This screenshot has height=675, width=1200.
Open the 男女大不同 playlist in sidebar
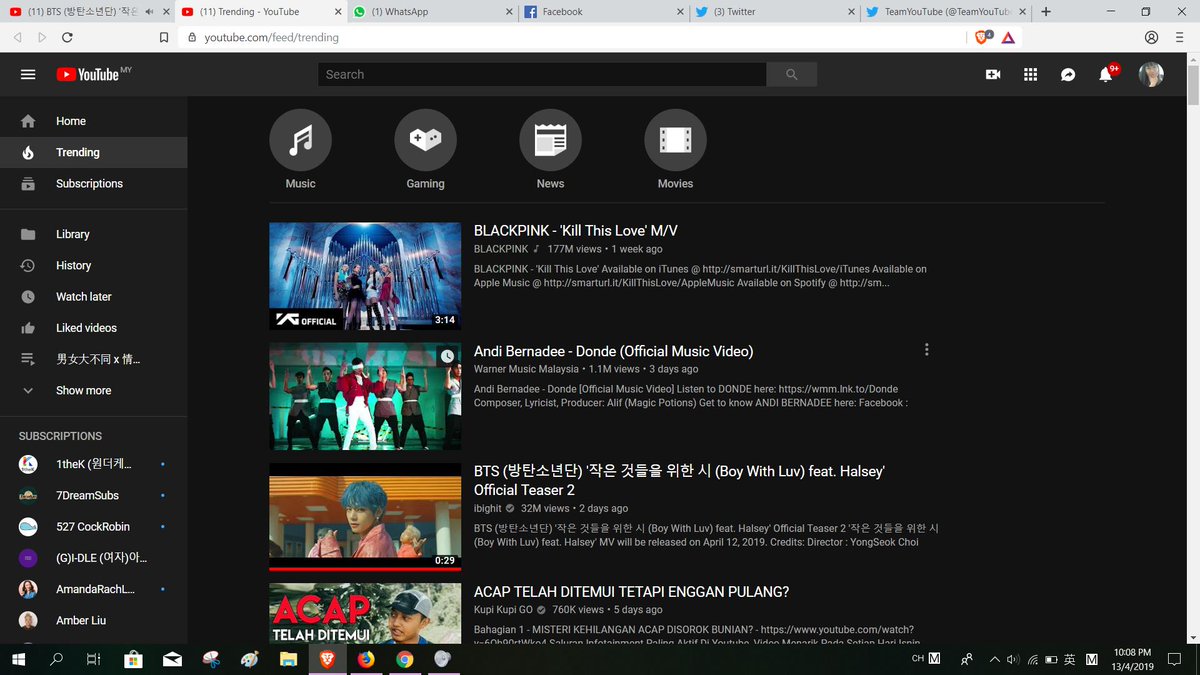[x=93, y=359]
